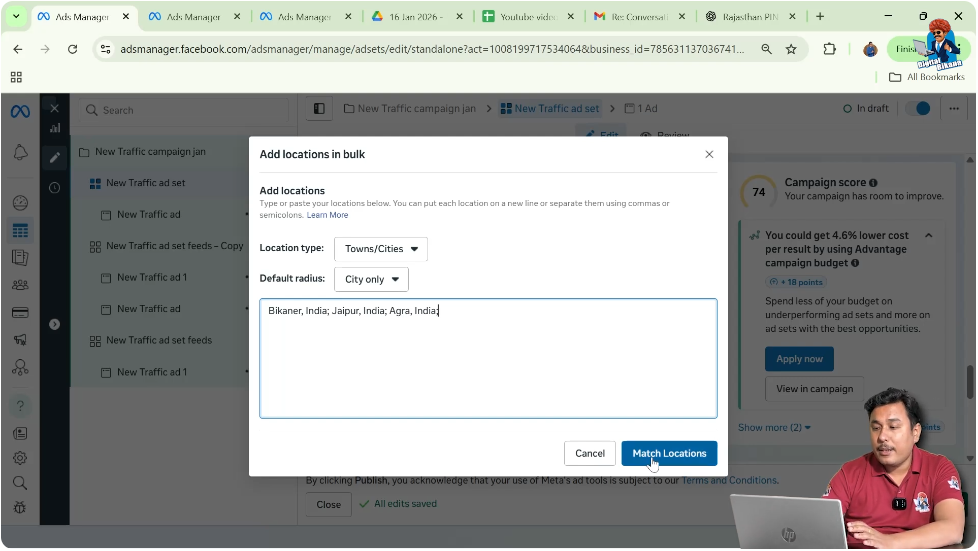
Task: Select New Traffic ad set feeds row
Action: [x=158, y=341]
